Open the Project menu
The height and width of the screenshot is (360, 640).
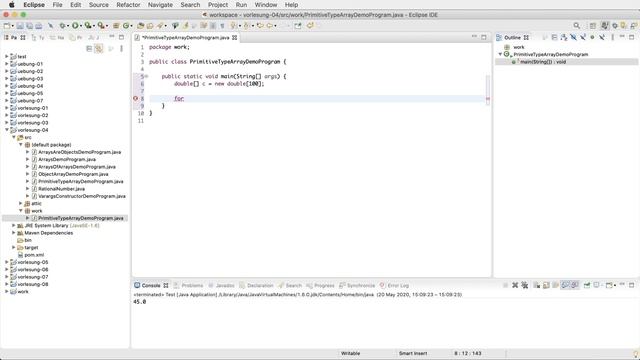[218, 5]
